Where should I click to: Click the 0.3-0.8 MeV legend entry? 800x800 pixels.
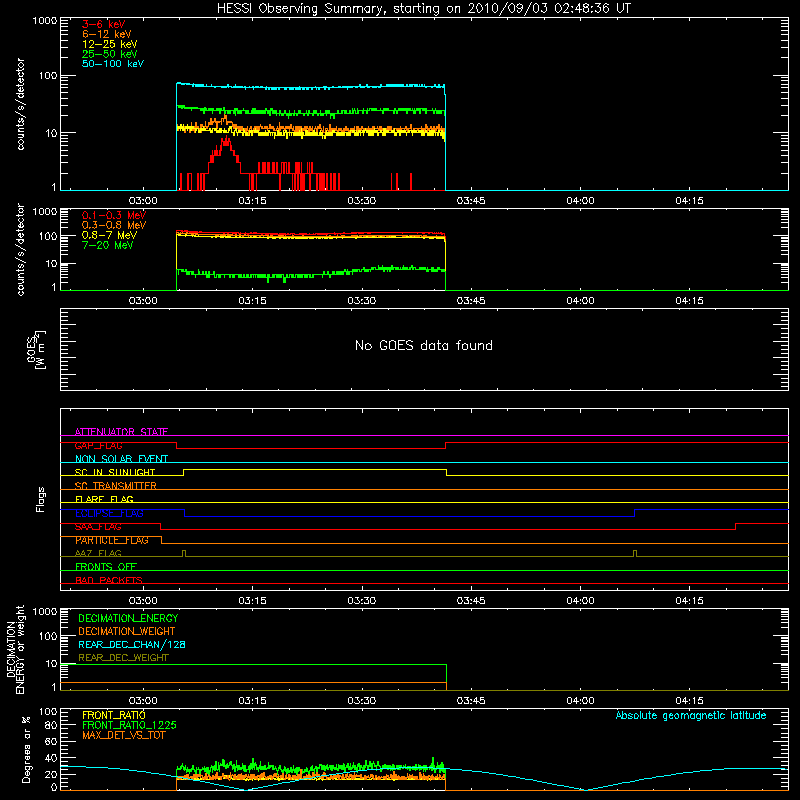point(114,225)
